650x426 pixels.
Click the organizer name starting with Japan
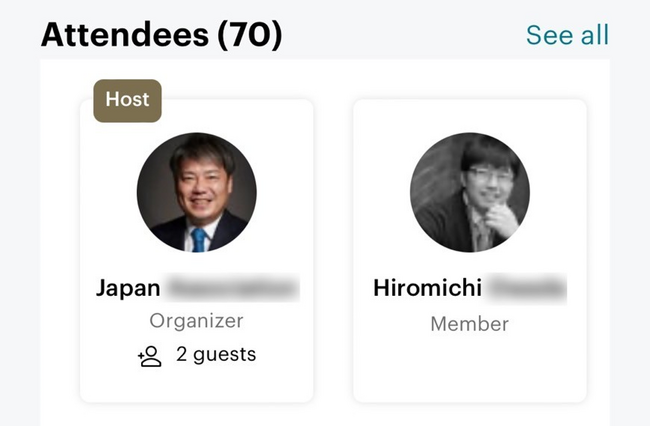(128, 289)
